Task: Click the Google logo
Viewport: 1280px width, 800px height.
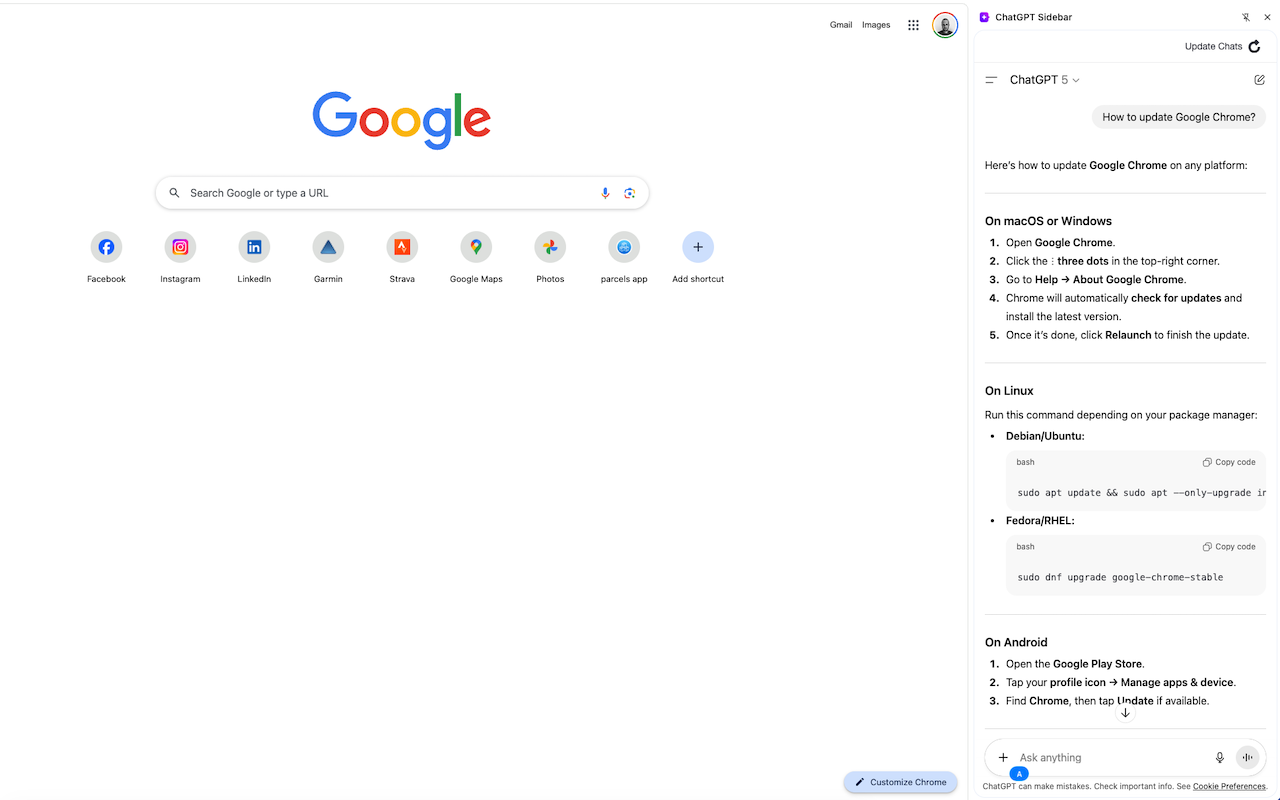Action: point(402,120)
